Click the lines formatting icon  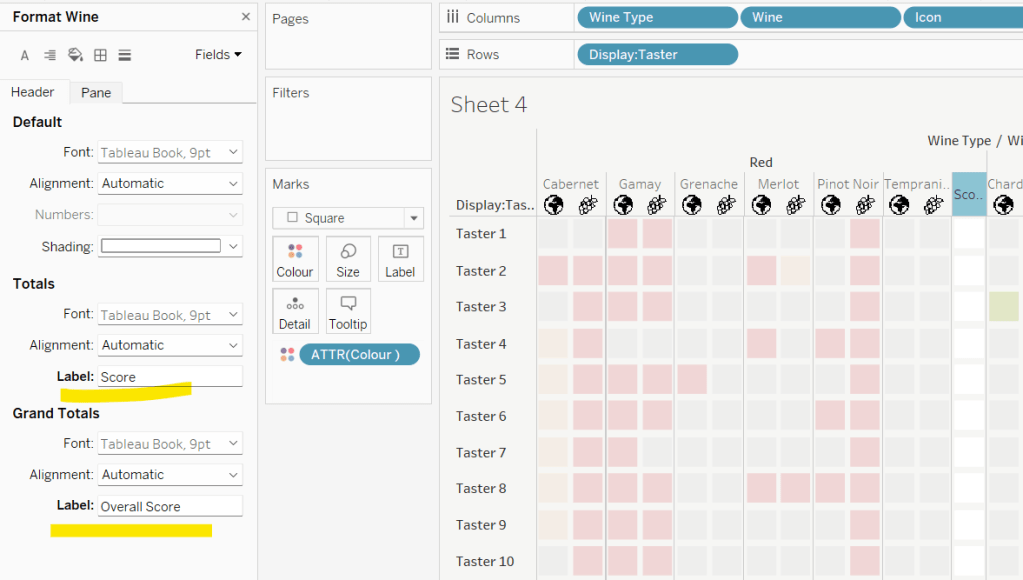click(x=125, y=55)
